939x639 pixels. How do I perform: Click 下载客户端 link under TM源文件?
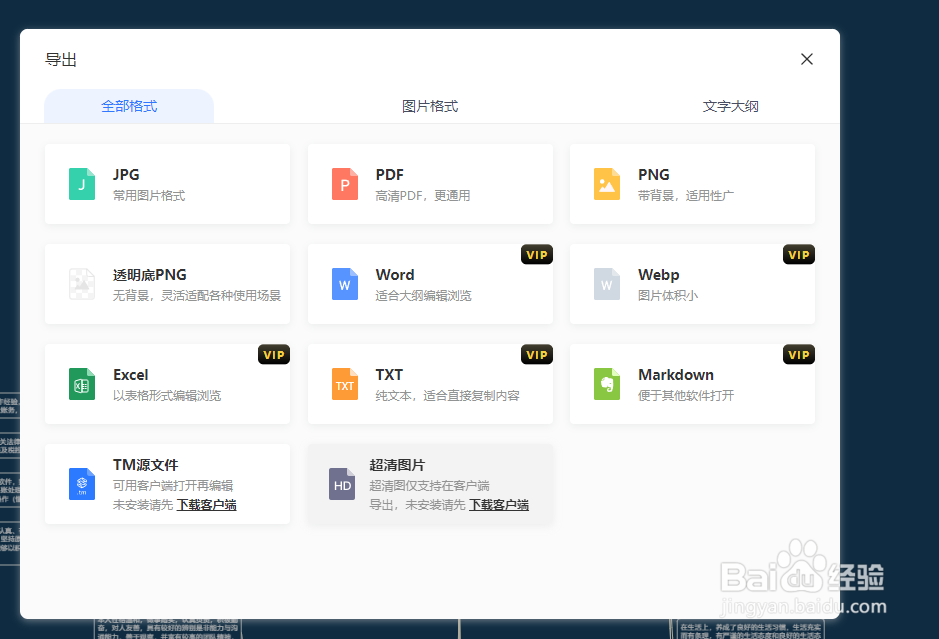click(206, 505)
